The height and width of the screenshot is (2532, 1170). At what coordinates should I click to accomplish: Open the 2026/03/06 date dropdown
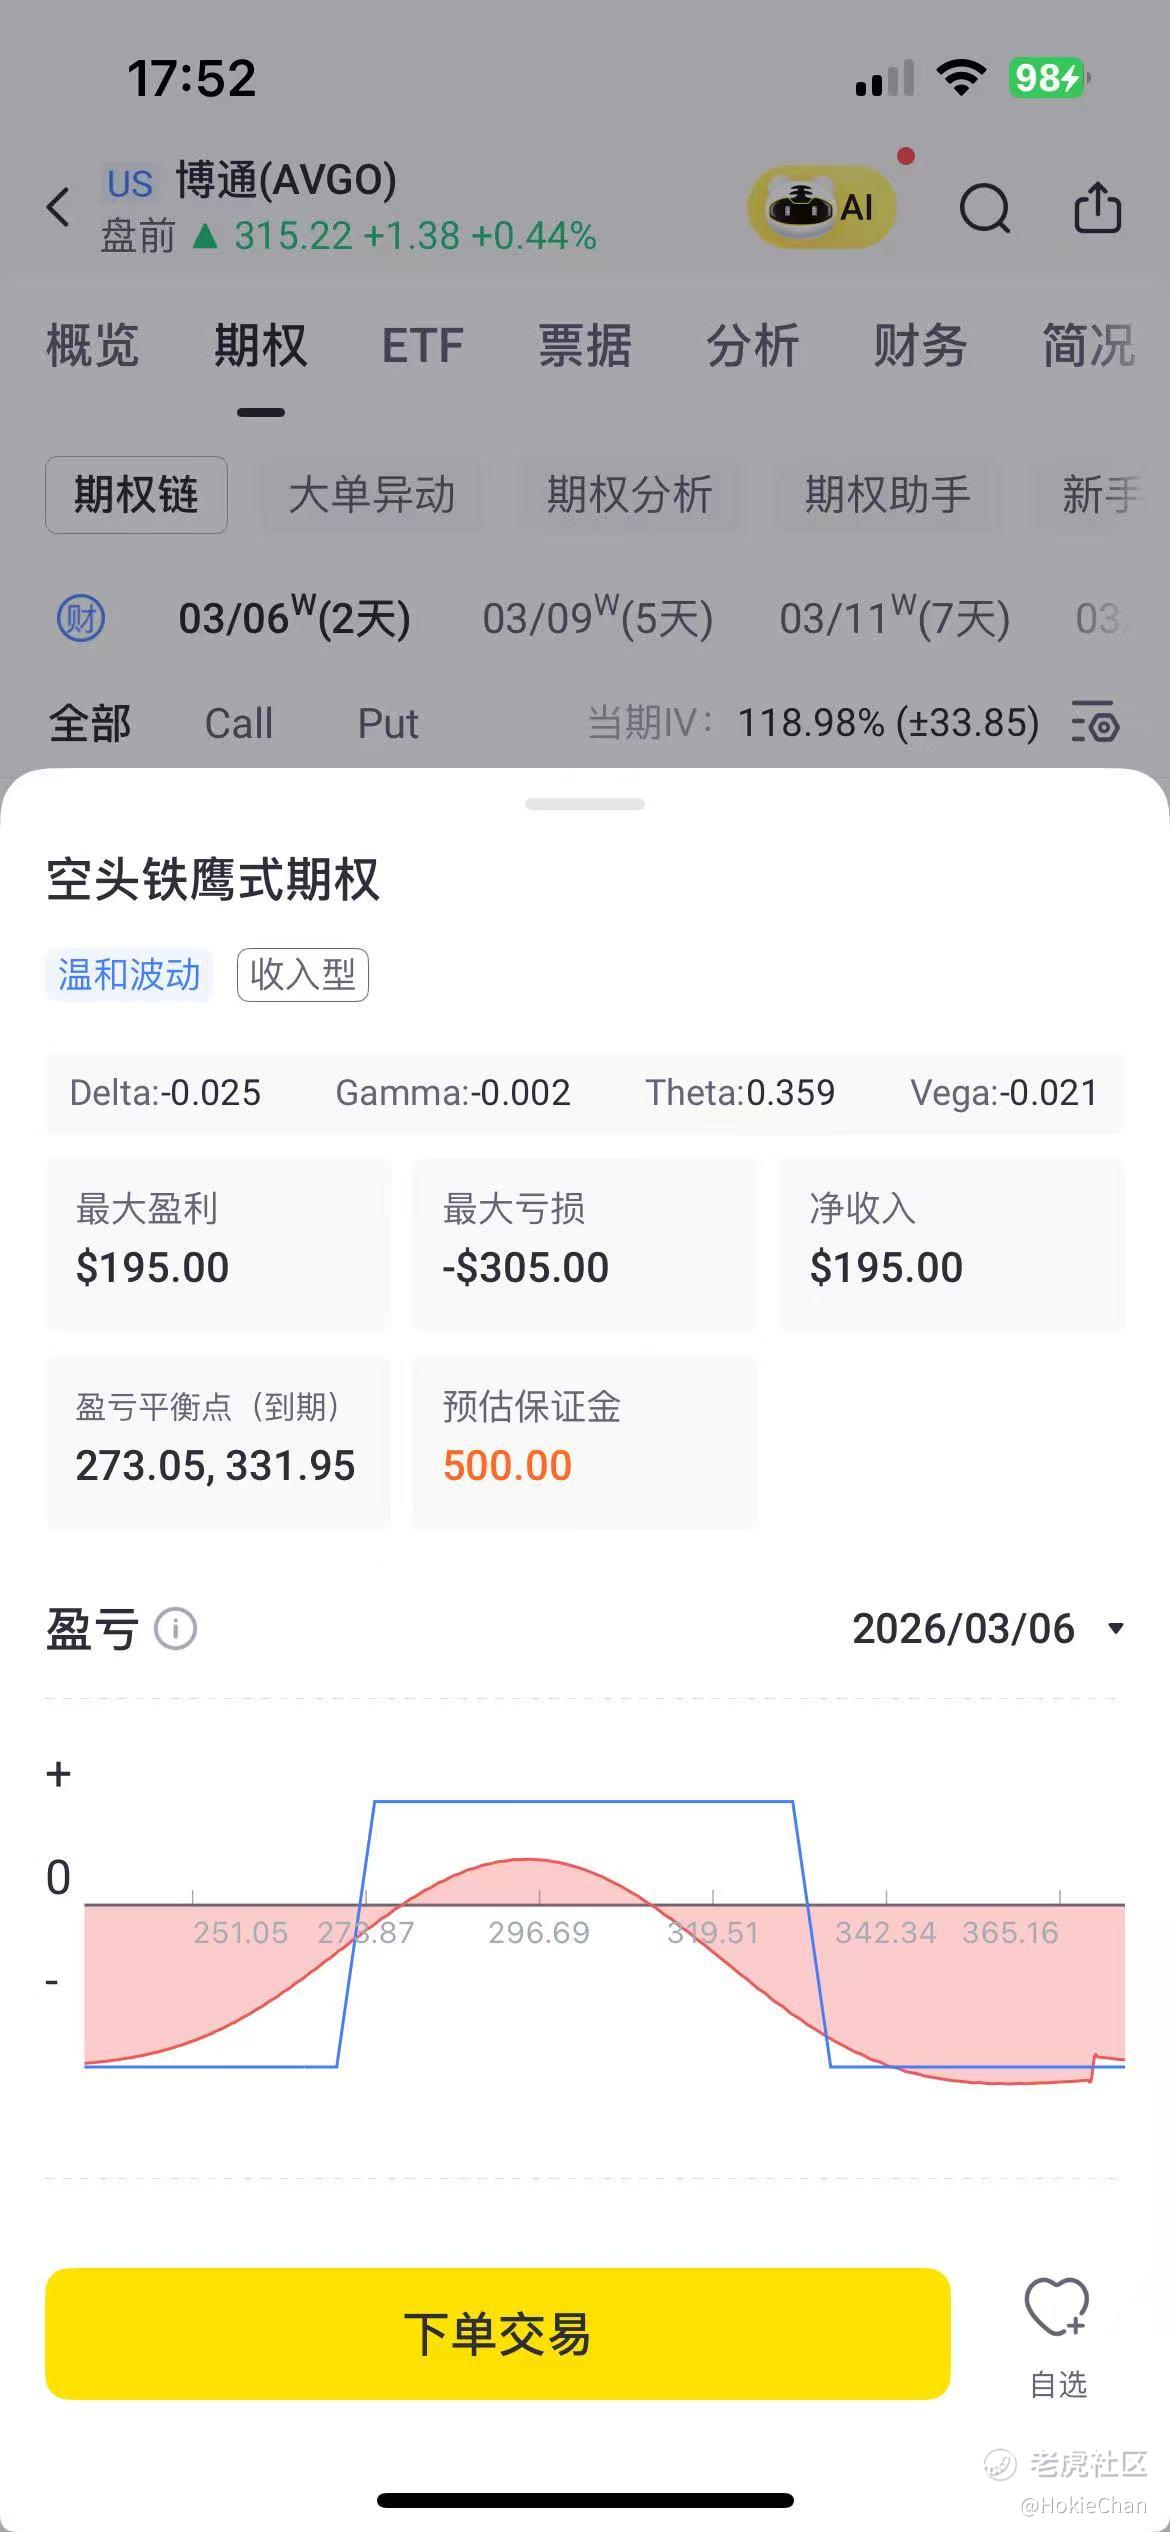pos(988,1629)
